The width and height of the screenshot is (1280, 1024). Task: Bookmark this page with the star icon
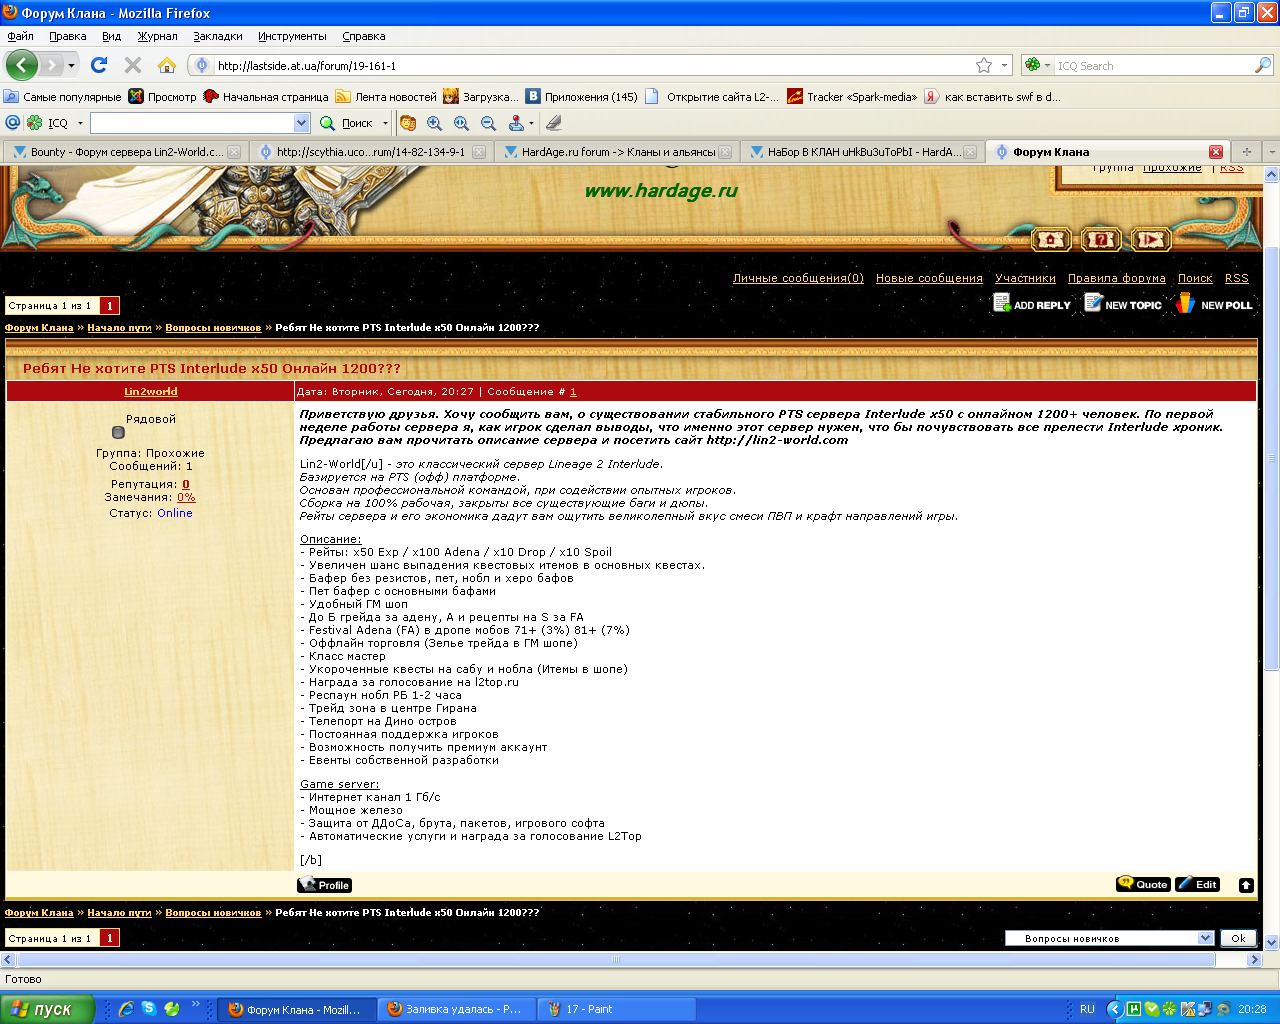984,65
